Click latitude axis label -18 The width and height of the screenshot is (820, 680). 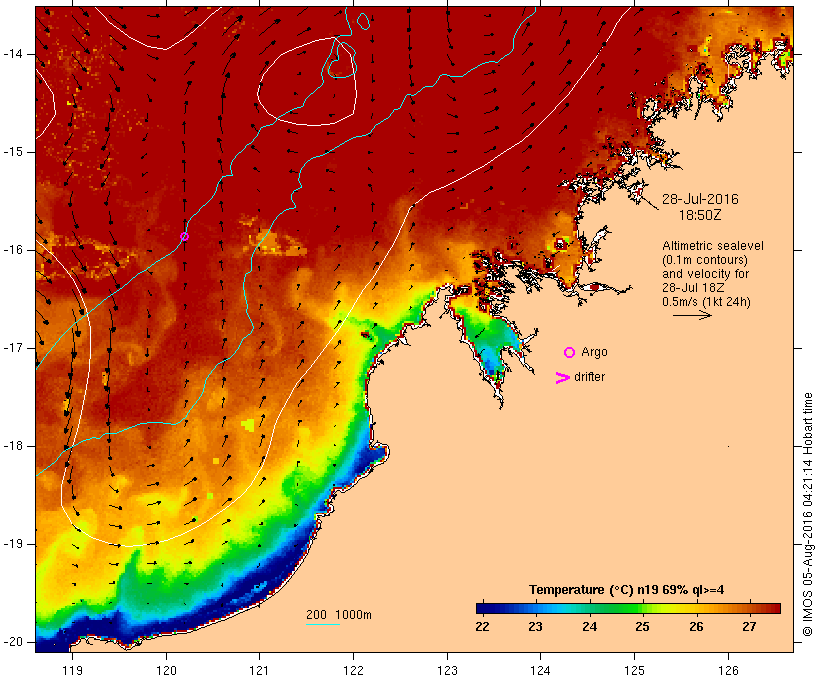point(13,446)
